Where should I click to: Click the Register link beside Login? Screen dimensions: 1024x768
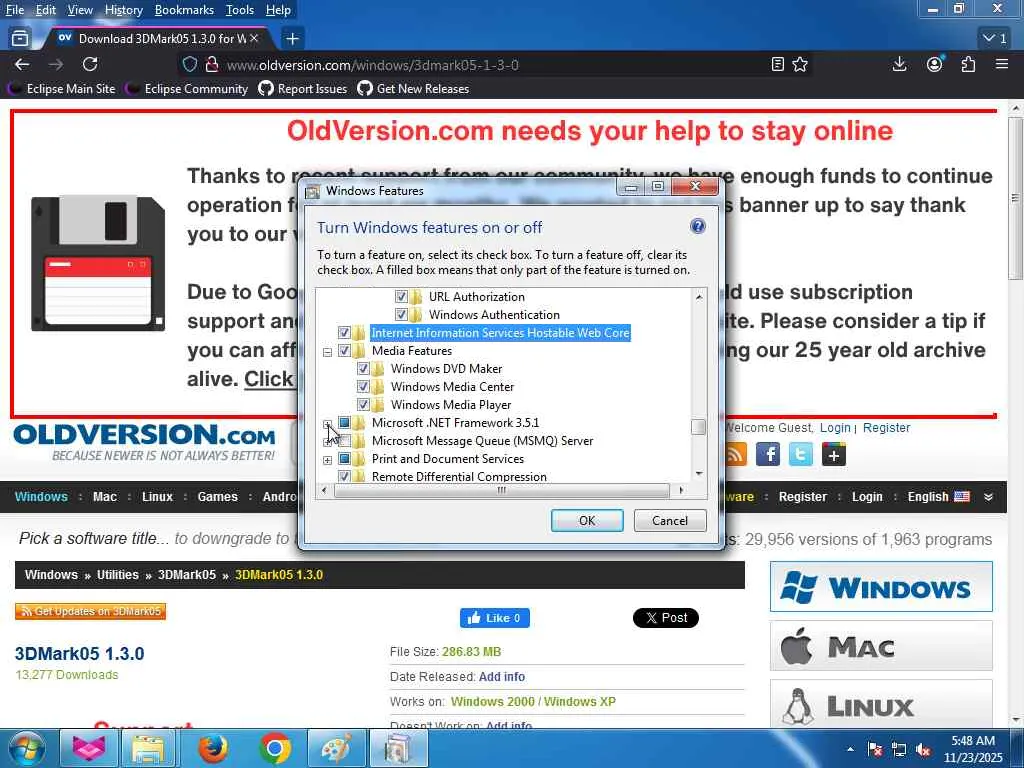[886, 428]
